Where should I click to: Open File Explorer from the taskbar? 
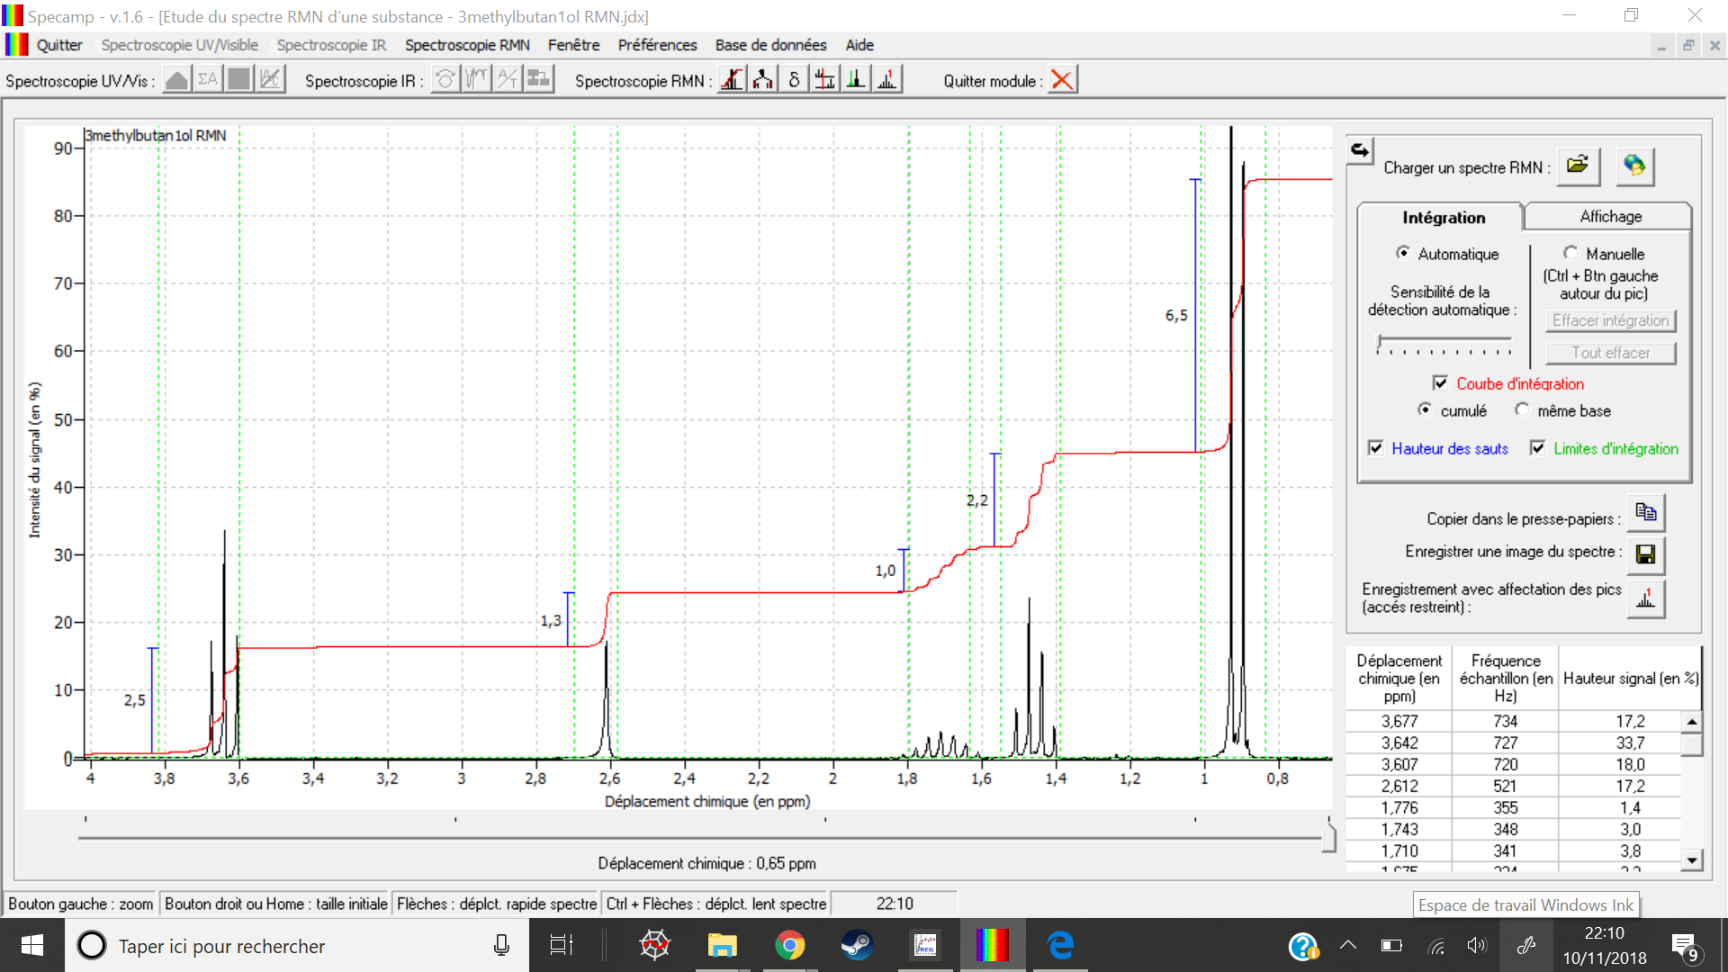point(722,945)
